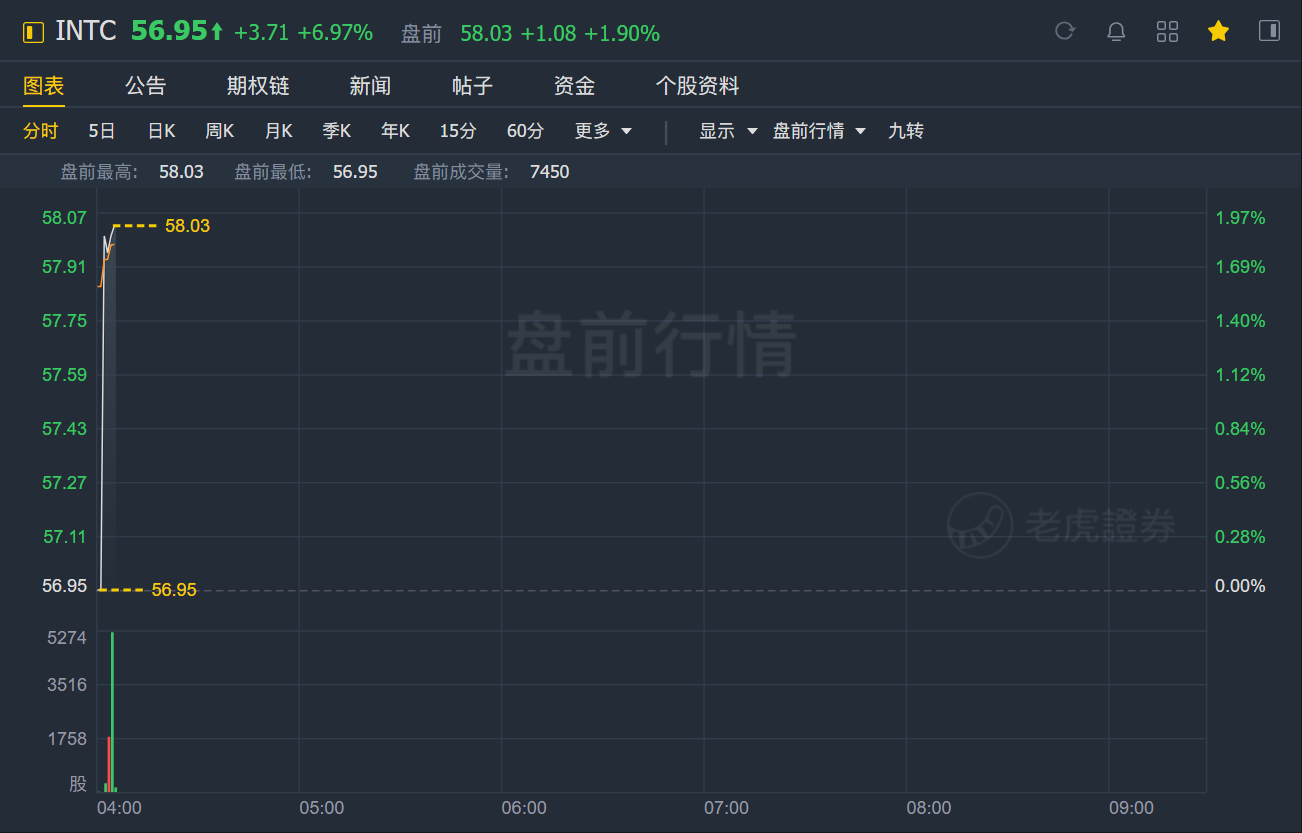Click the 5274 volume axis label
1302x833 pixels.
point(67,638)
